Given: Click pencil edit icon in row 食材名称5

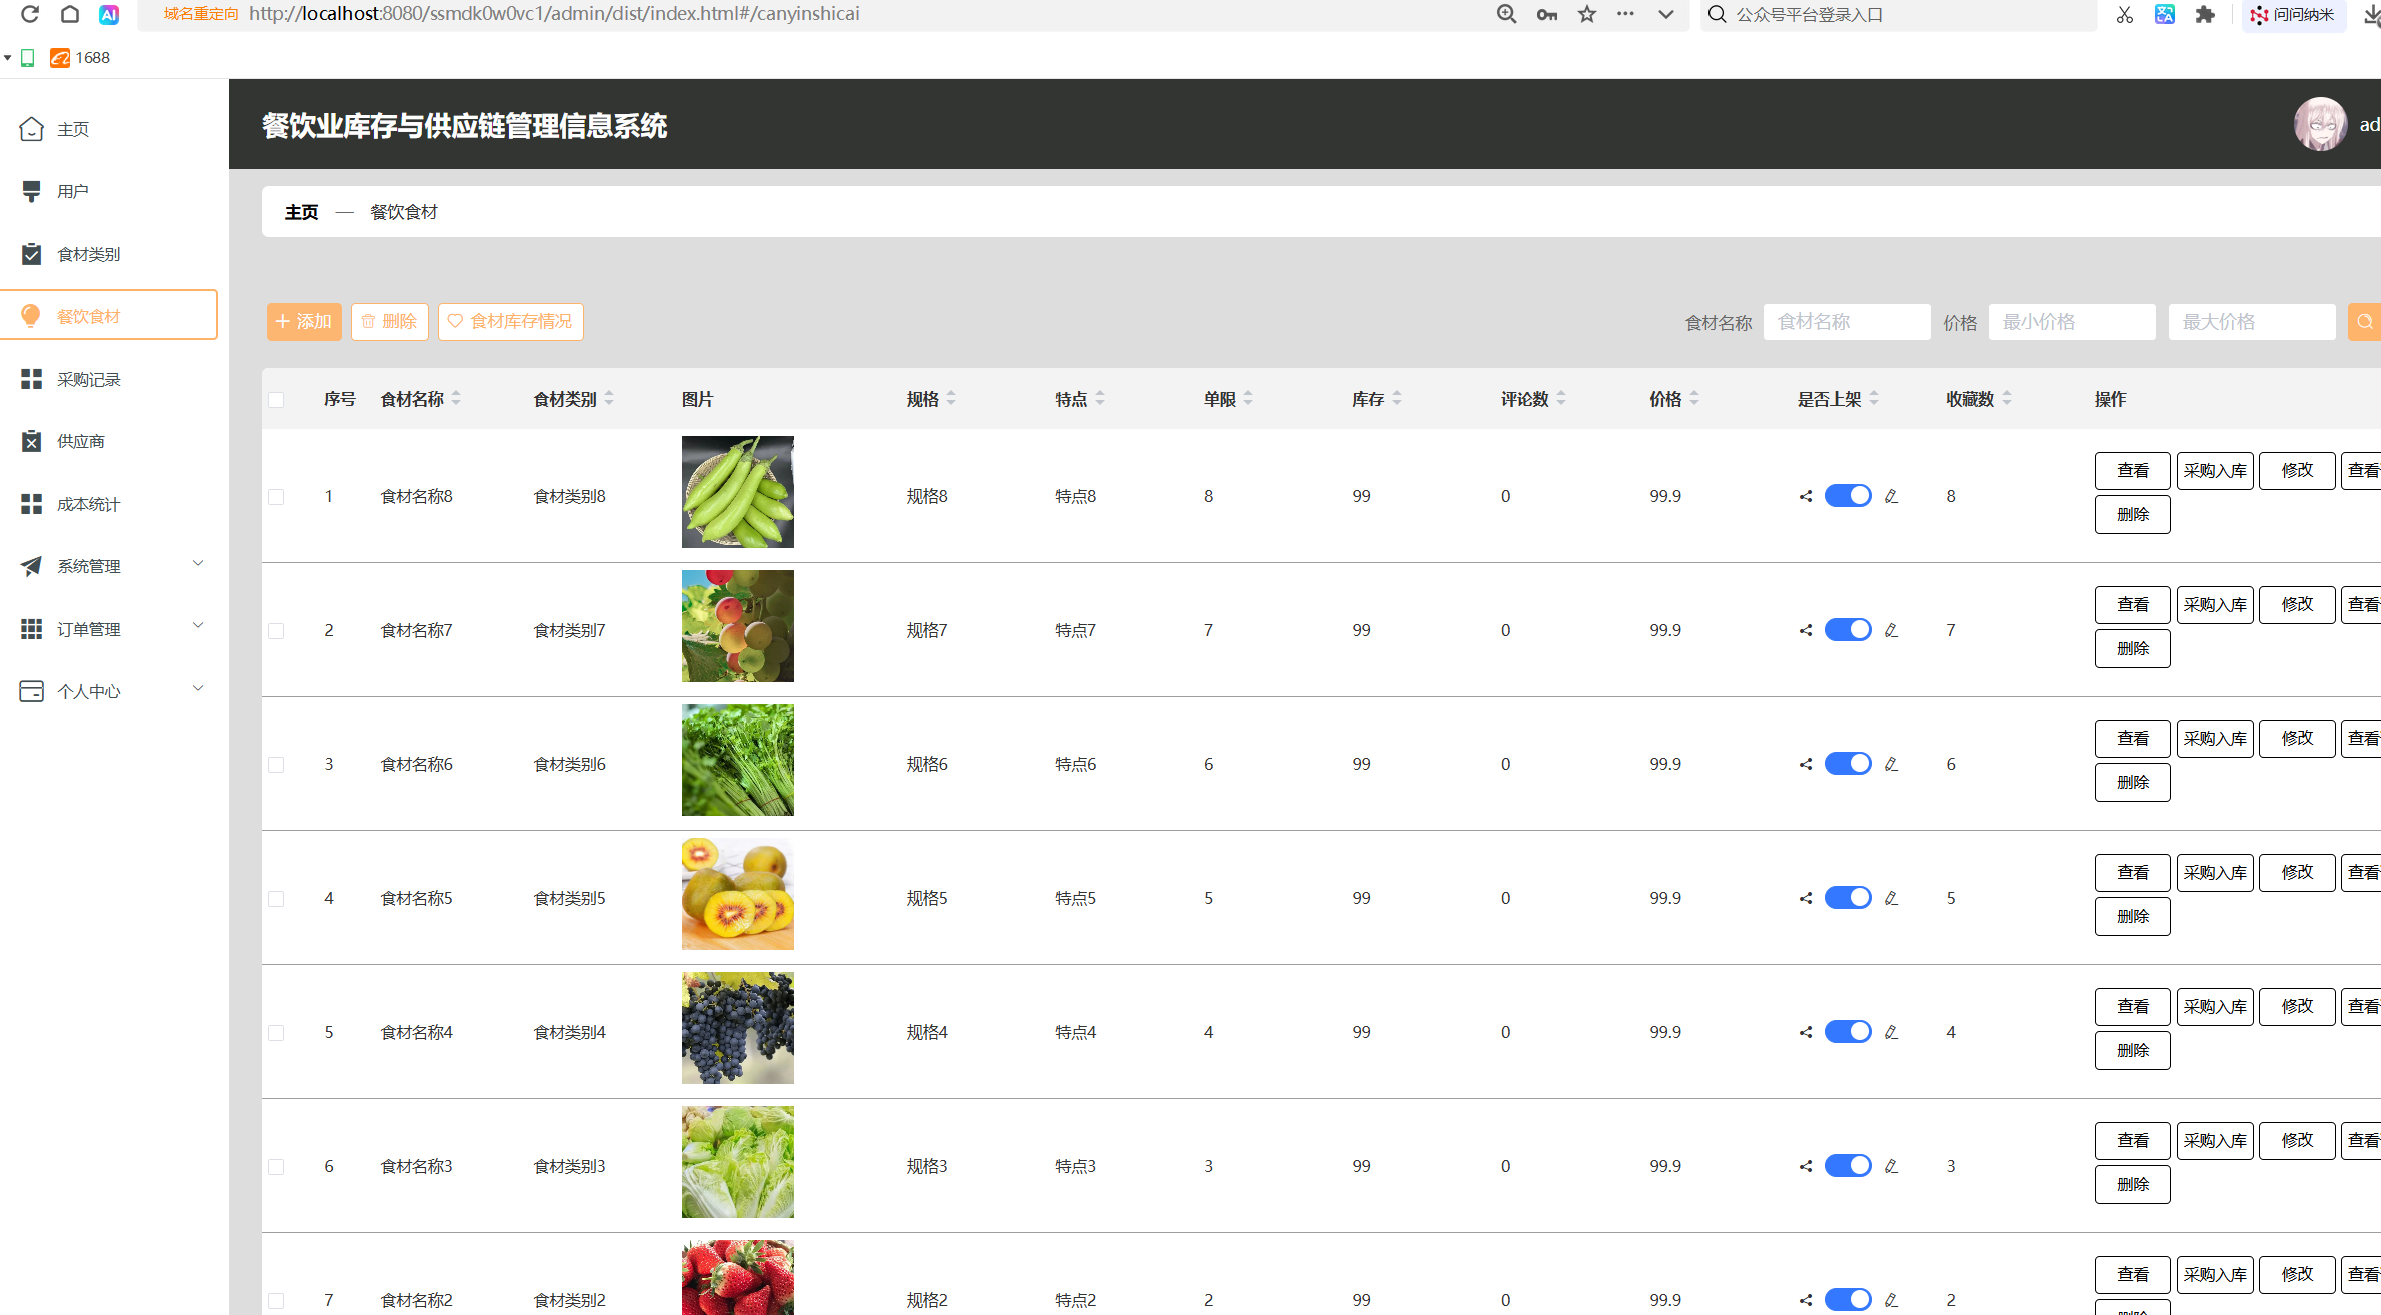Looking at the screenshot, I should click(1891, 898).
